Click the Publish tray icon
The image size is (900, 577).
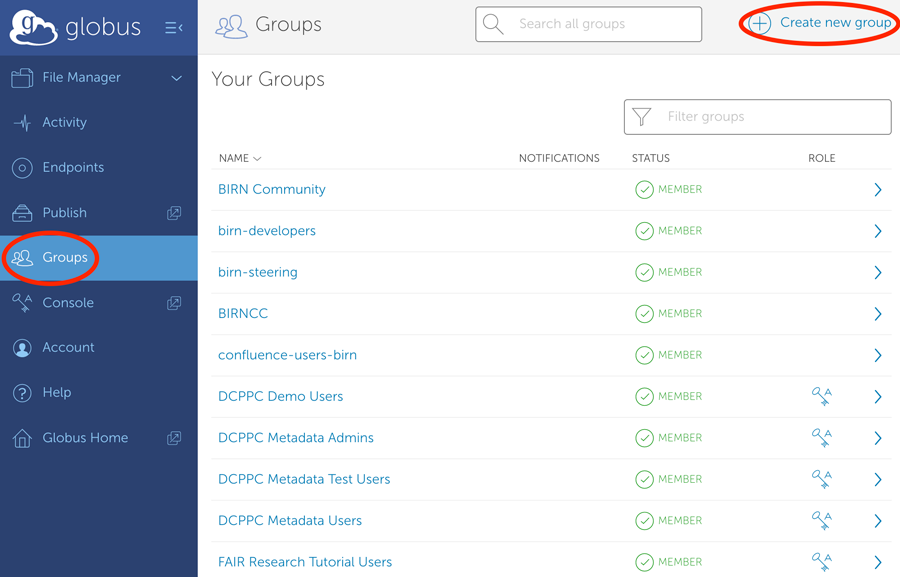22,213
